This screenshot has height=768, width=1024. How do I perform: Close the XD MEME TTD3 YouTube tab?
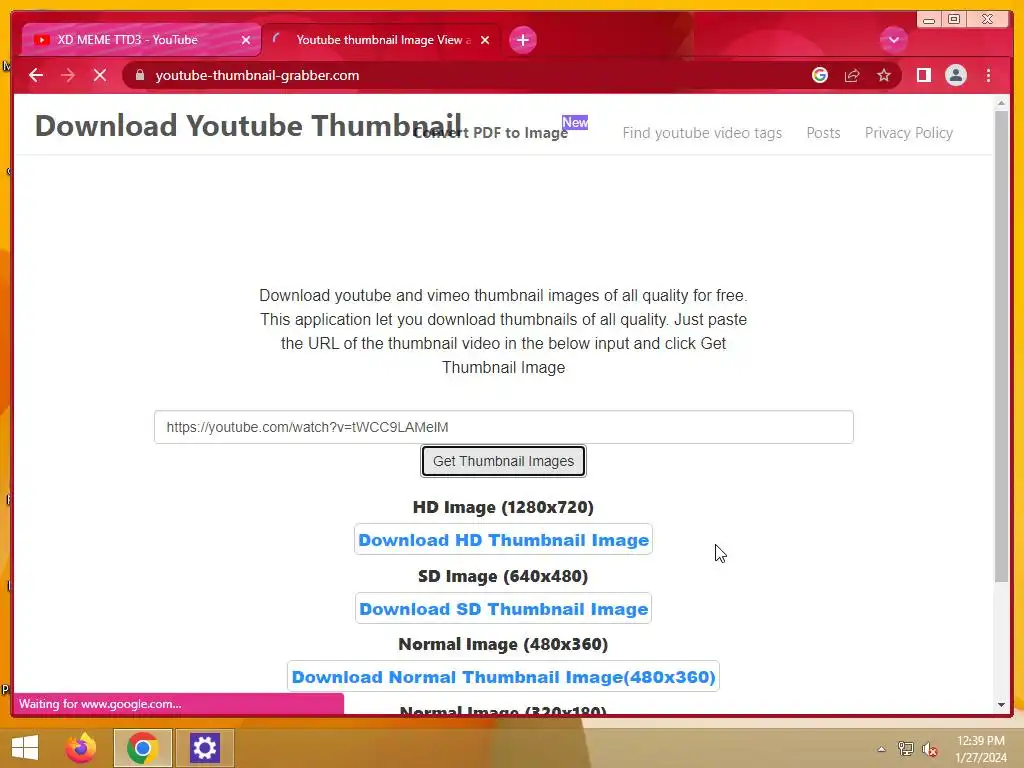click(246, 40)
